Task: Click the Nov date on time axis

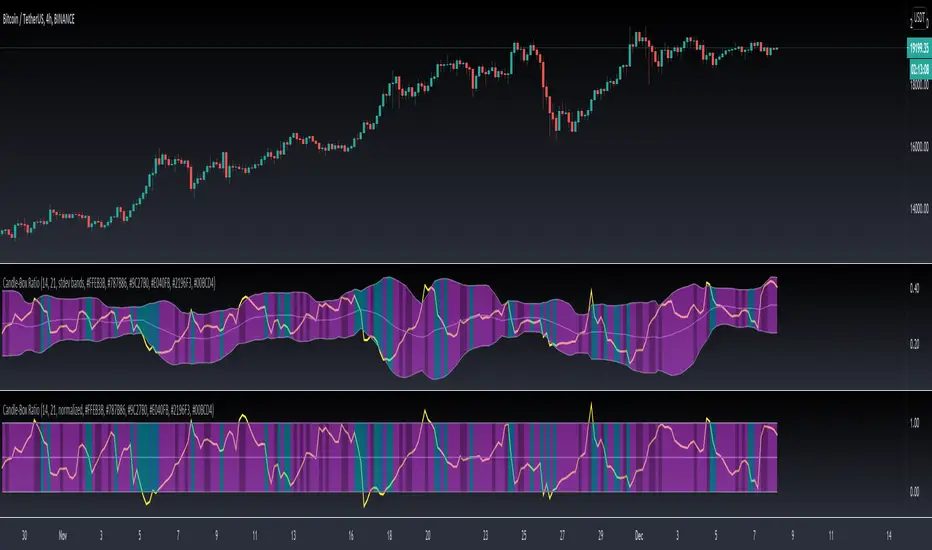Action: pos(62,536)
